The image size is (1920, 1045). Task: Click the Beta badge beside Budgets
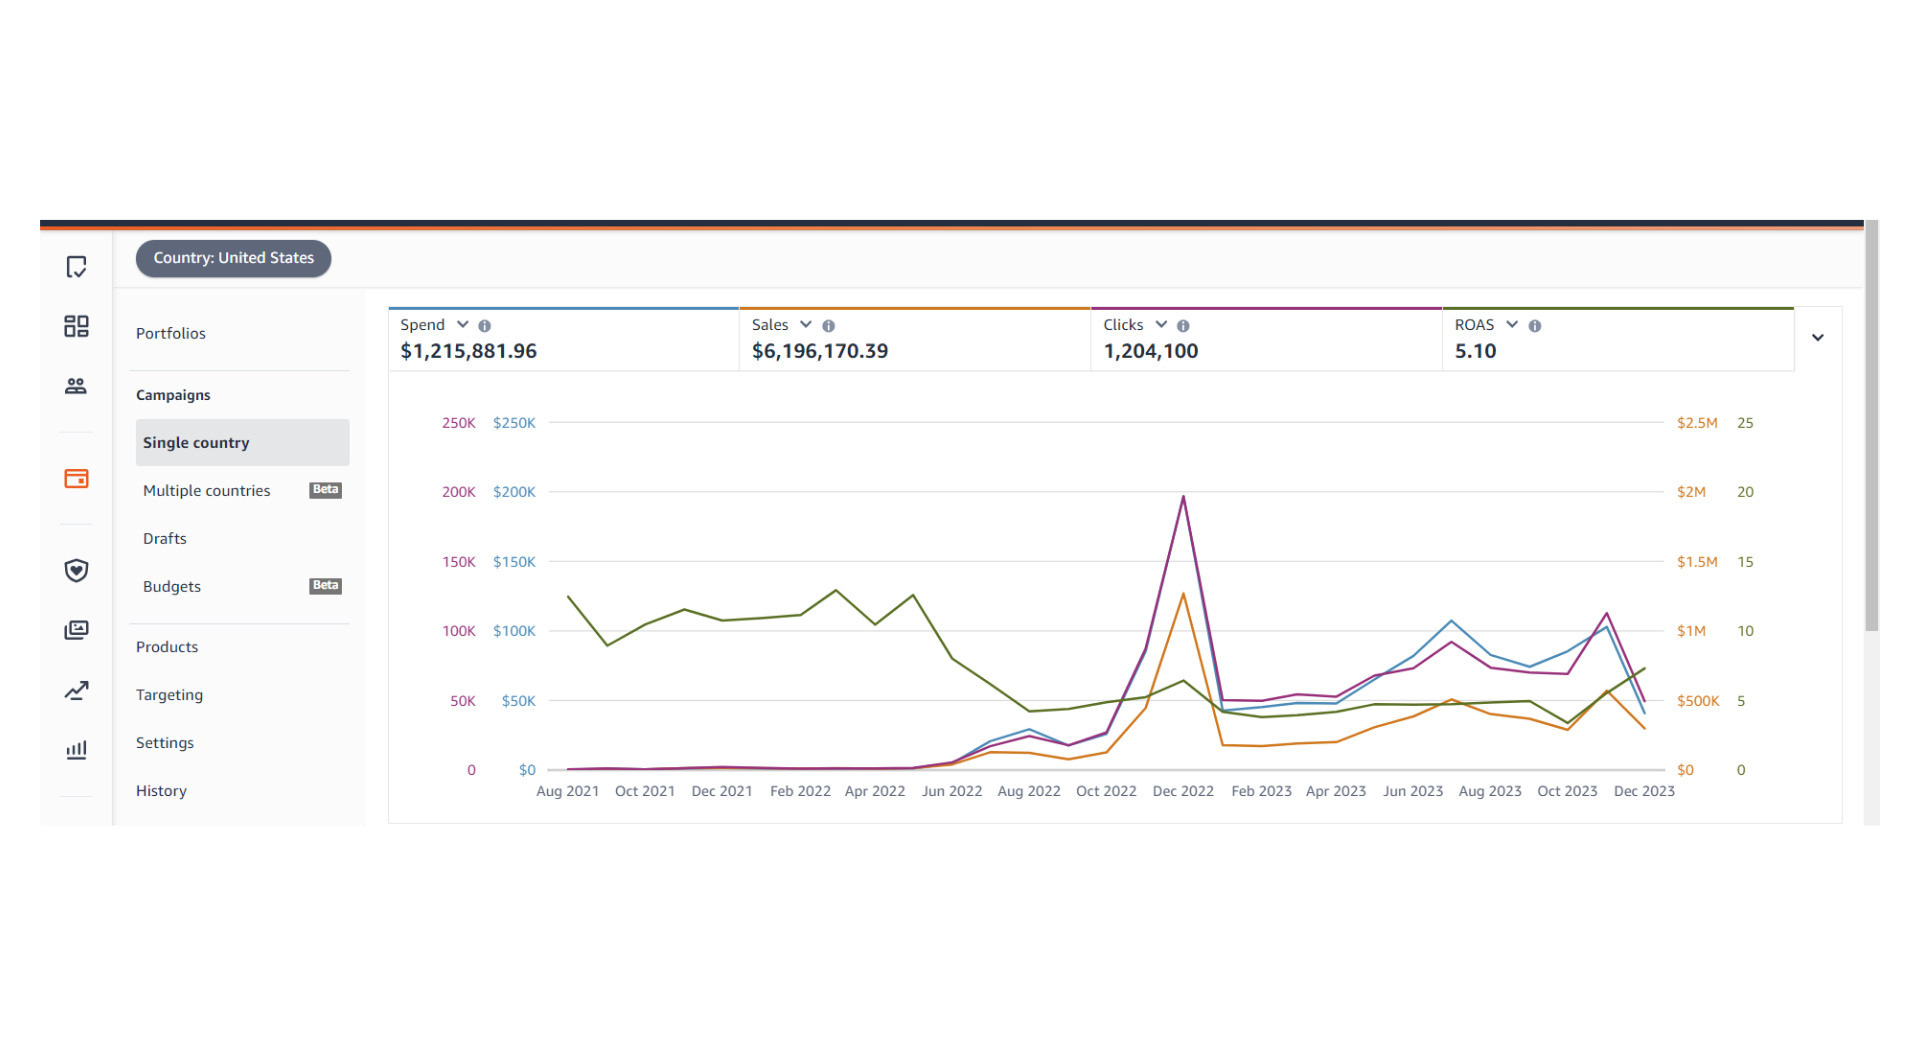click(326, 586)
